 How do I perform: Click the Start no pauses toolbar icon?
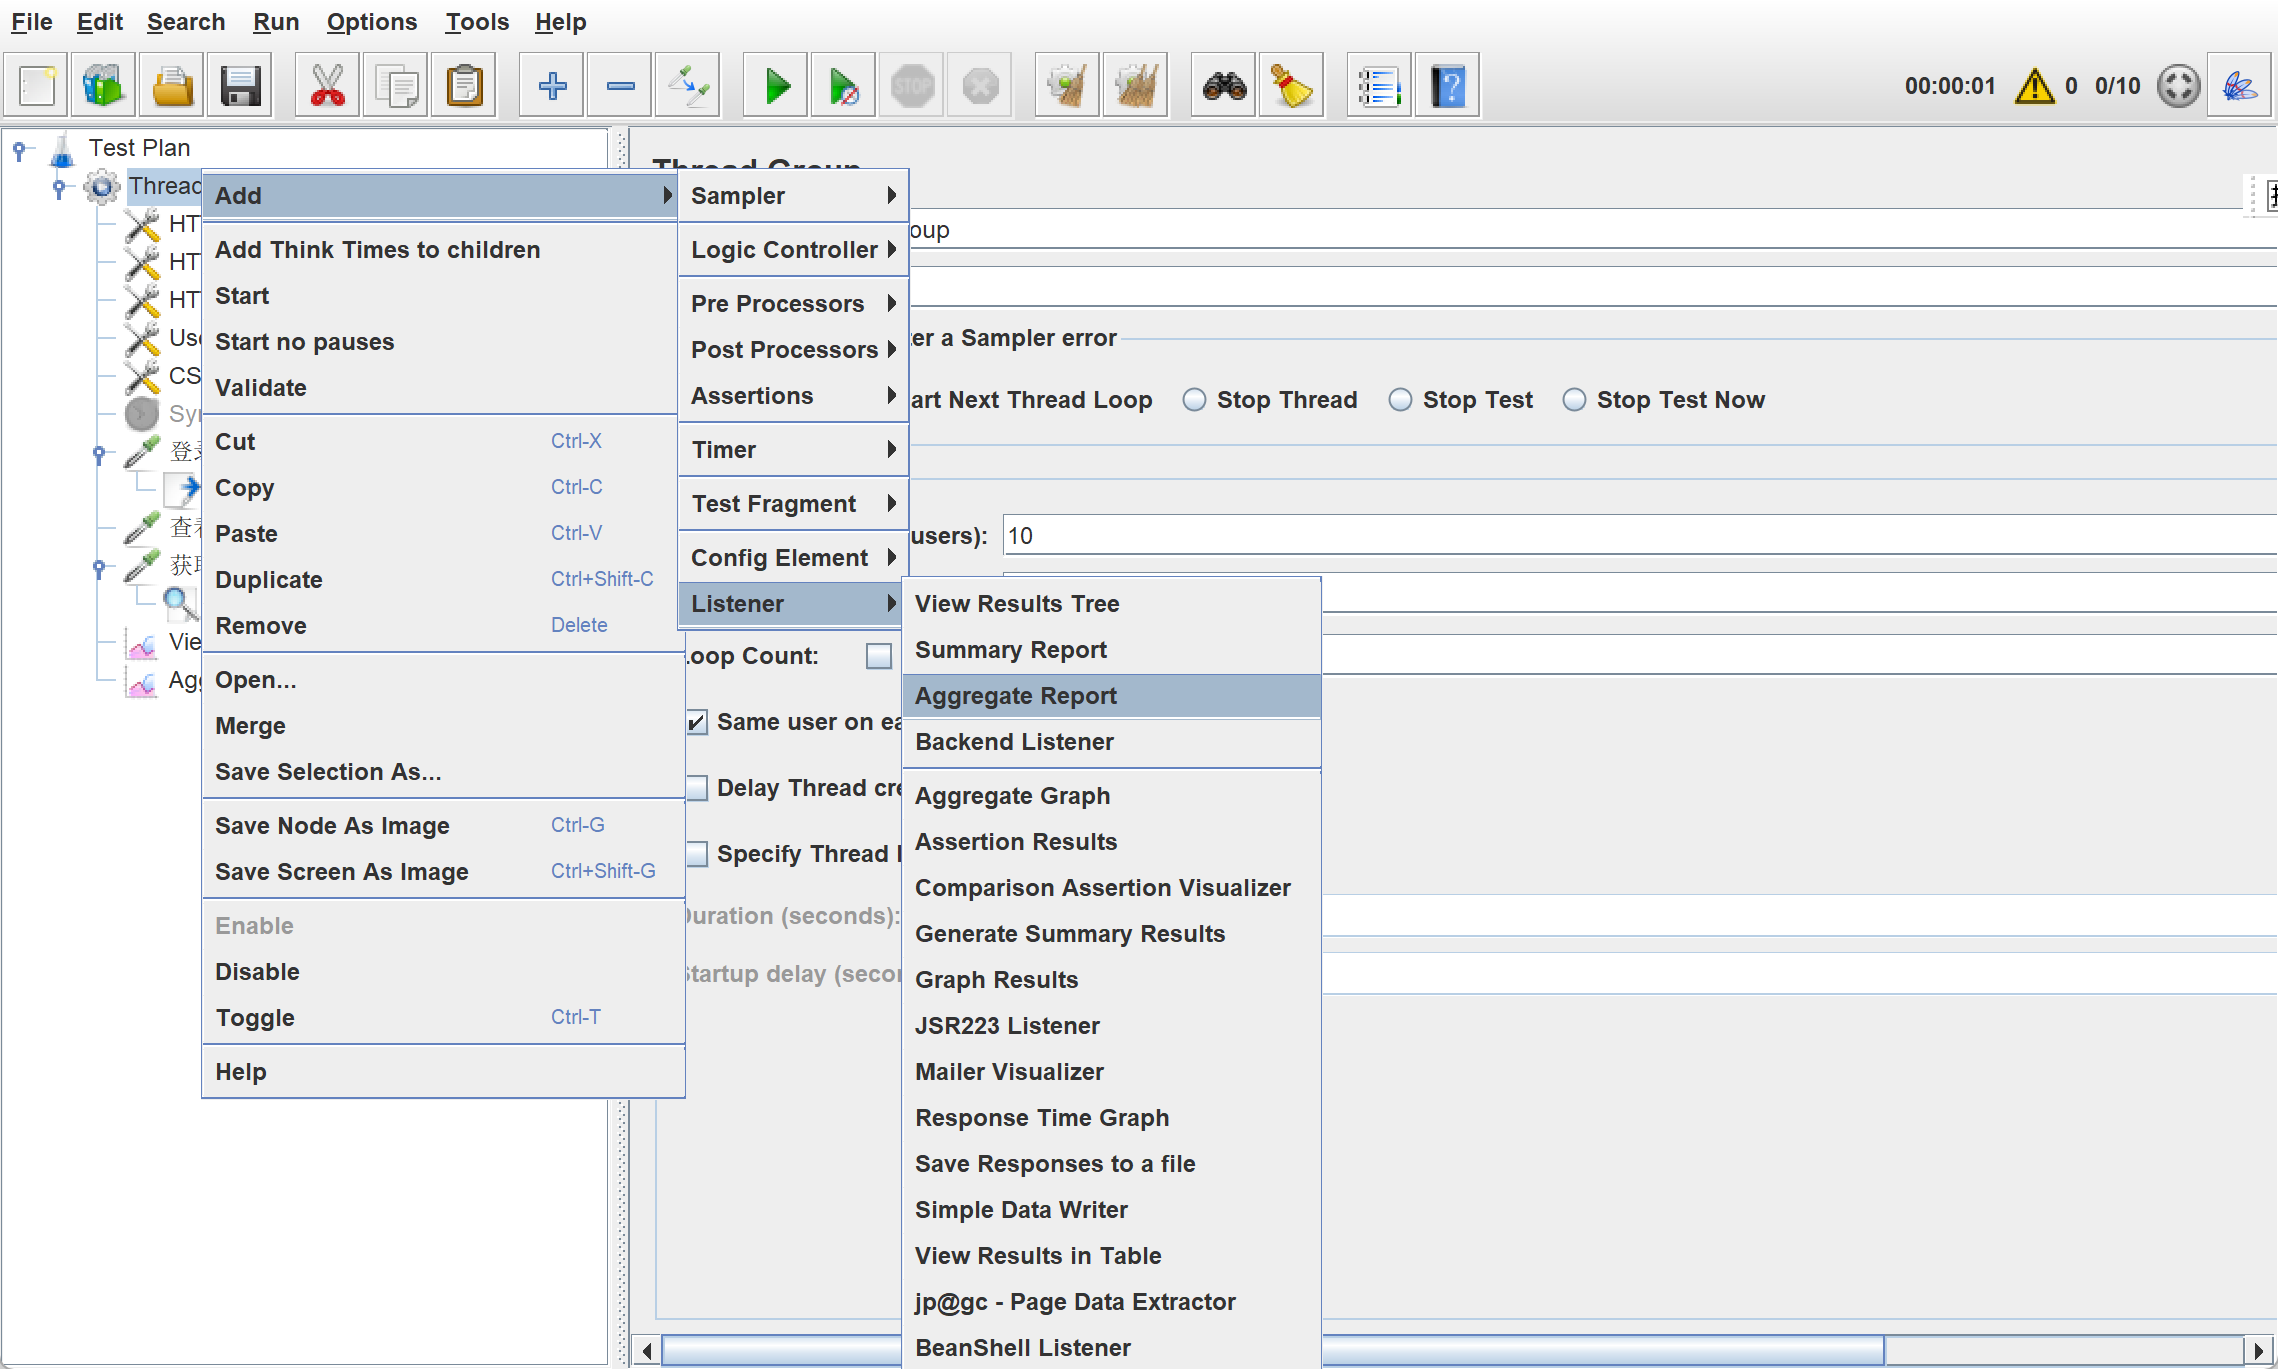(x=843, y=86)
